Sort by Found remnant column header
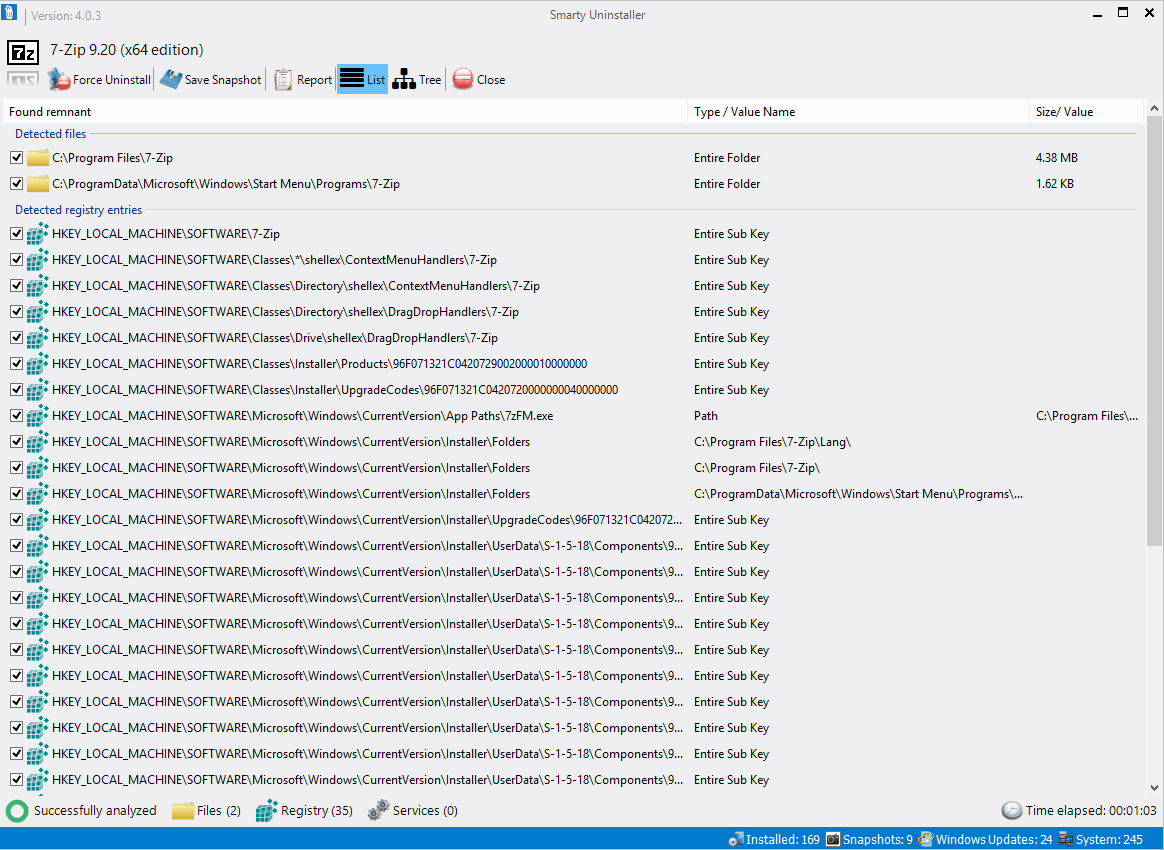1164x850 pixels. pyautogui.click(x=345, y=111)
